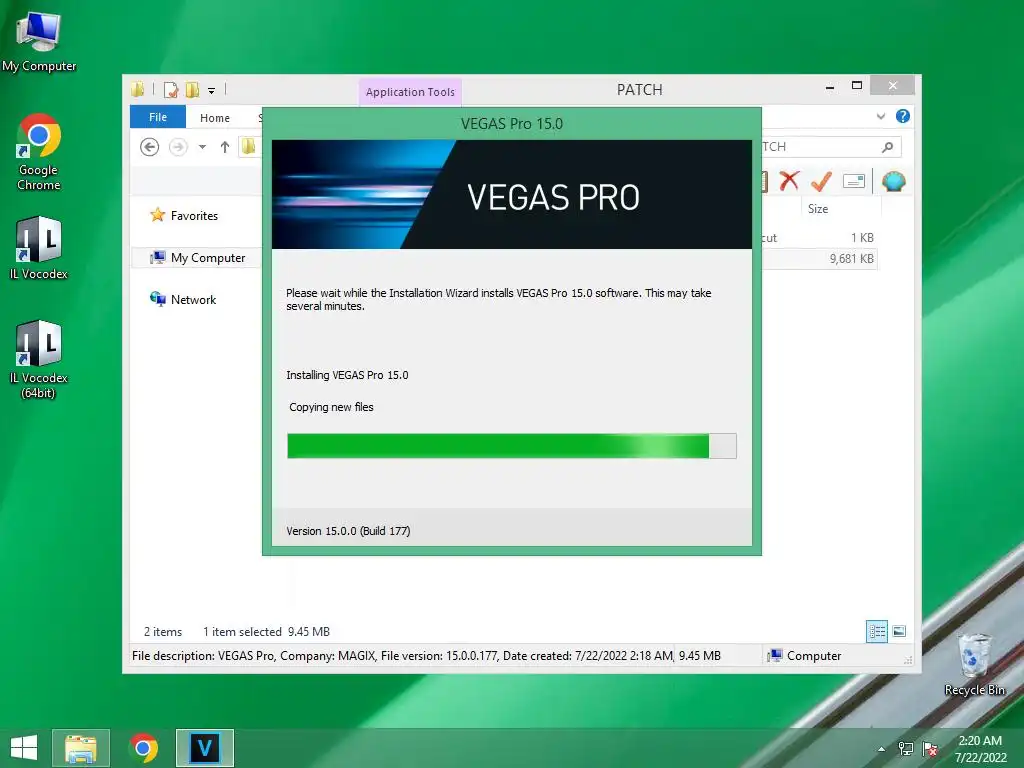Click the New Folder quick access icon
The width and height of the screenshot is (1024, 768).
193,89
